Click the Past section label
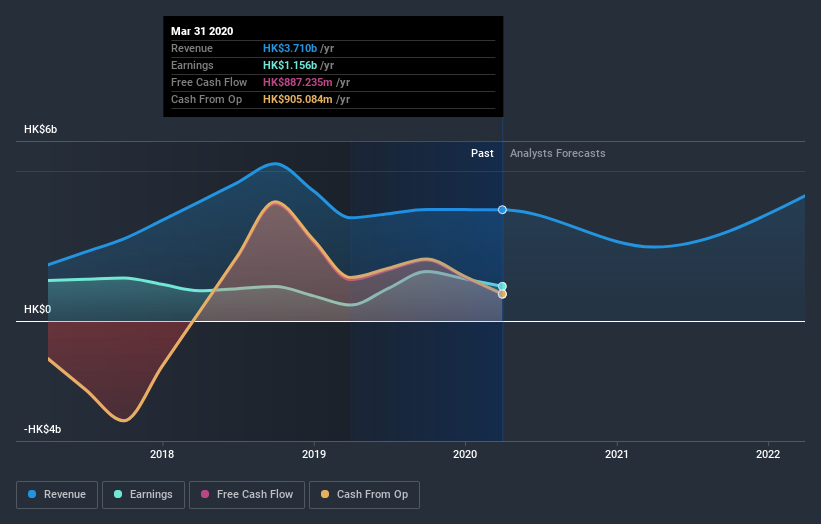Viewport: 821px width, 524px height. pyautogui.click(x=482, y=153)
